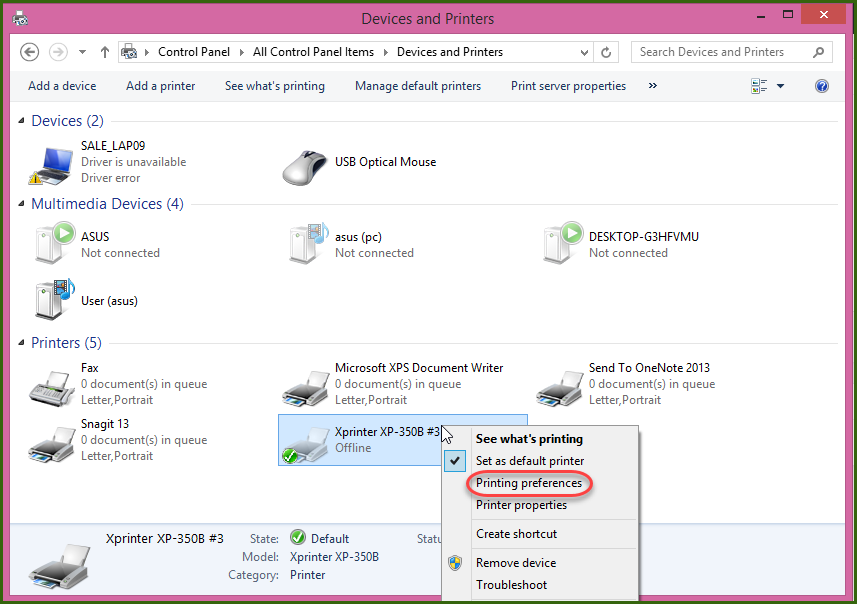
Task: Open the view options dropdown arrow
Action: click(x=780, y=86)
